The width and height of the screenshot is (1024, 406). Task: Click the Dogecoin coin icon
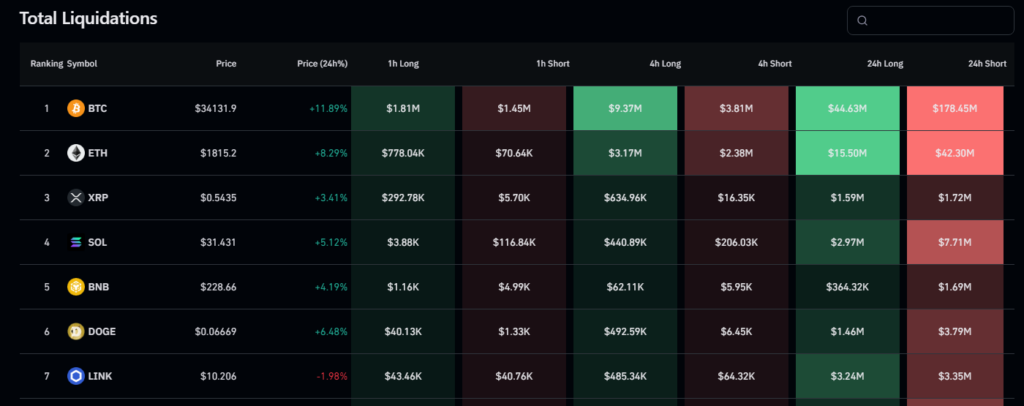pyautogui.click(x=76, y=331)
